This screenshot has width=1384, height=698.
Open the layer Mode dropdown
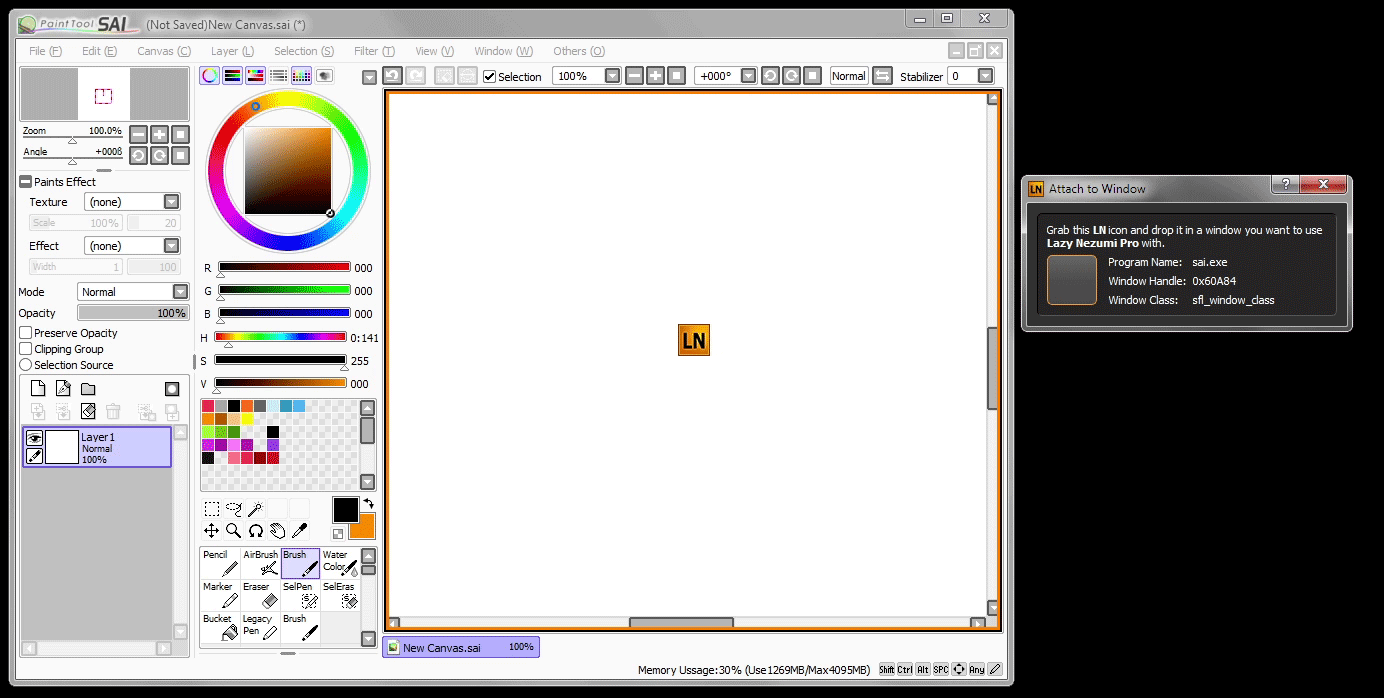click(x=180, y=292)
